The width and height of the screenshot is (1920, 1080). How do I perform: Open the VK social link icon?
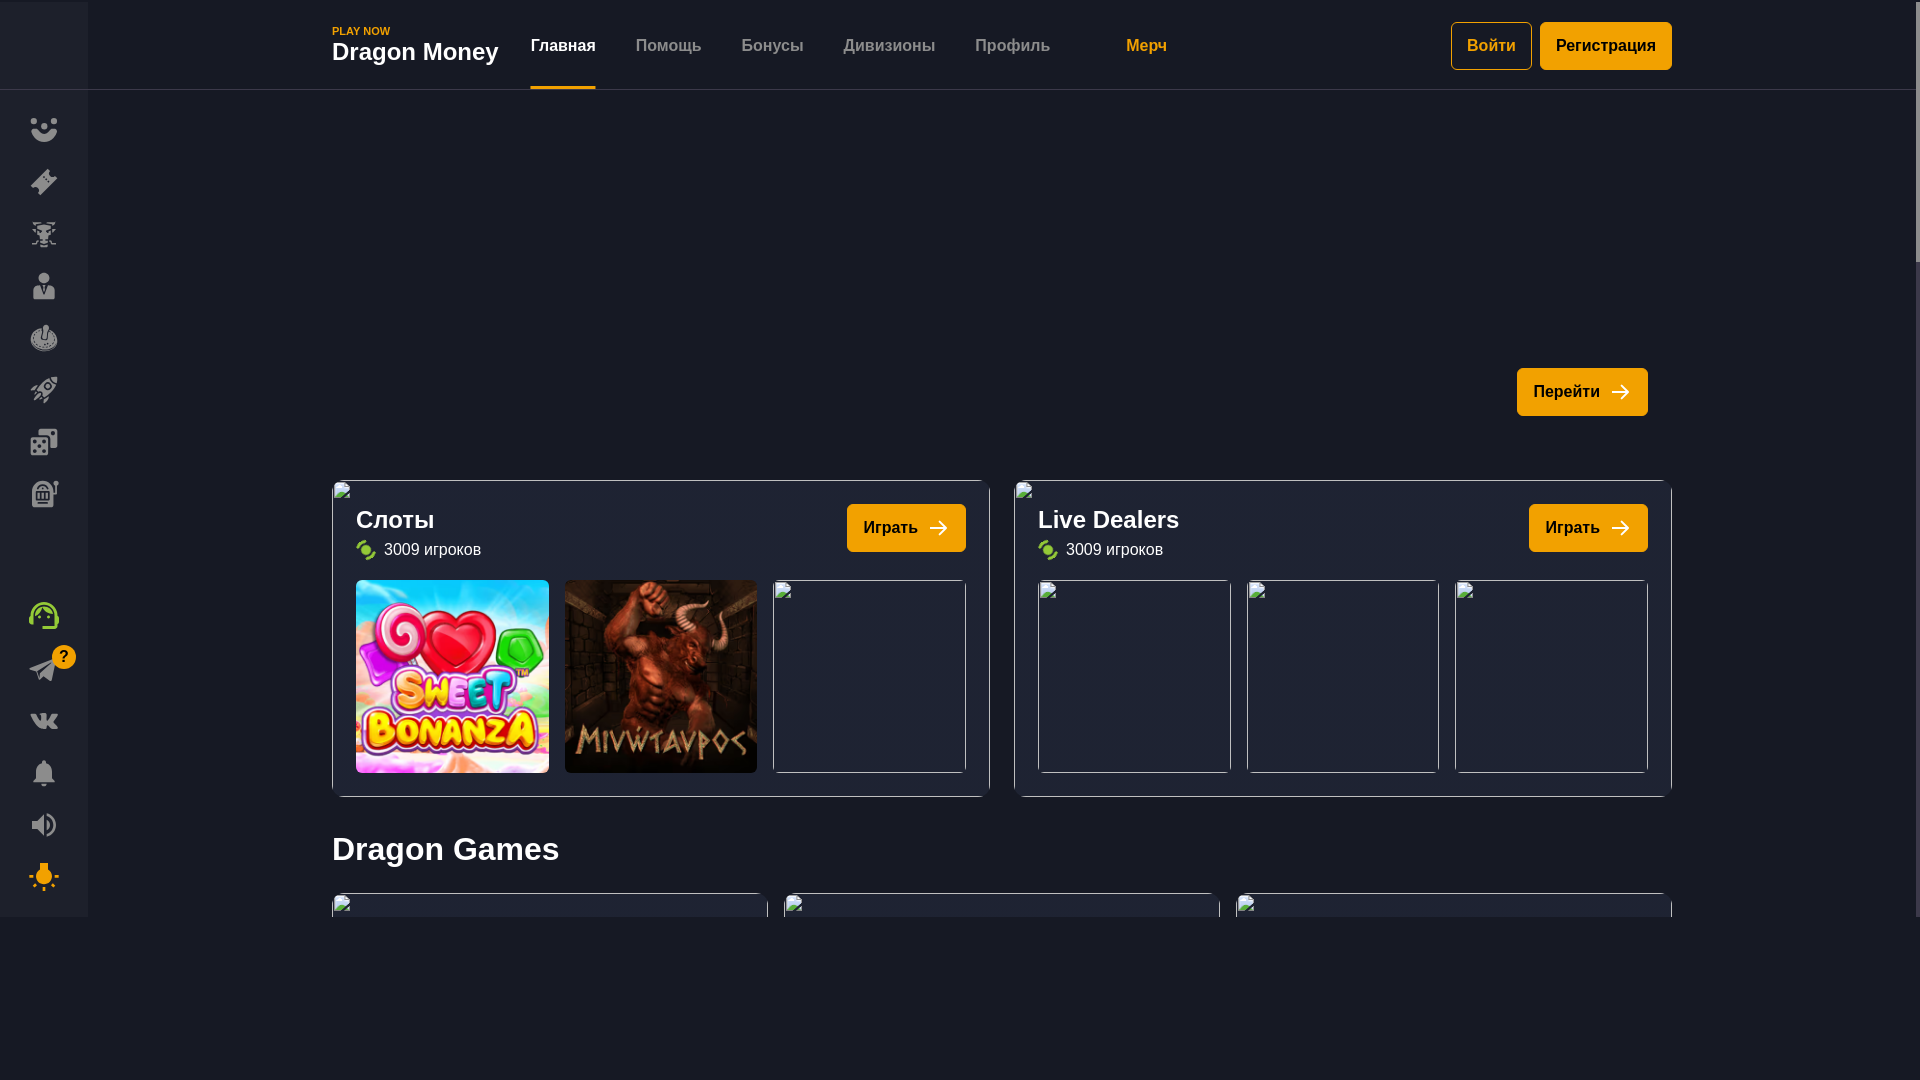(44, 721)
